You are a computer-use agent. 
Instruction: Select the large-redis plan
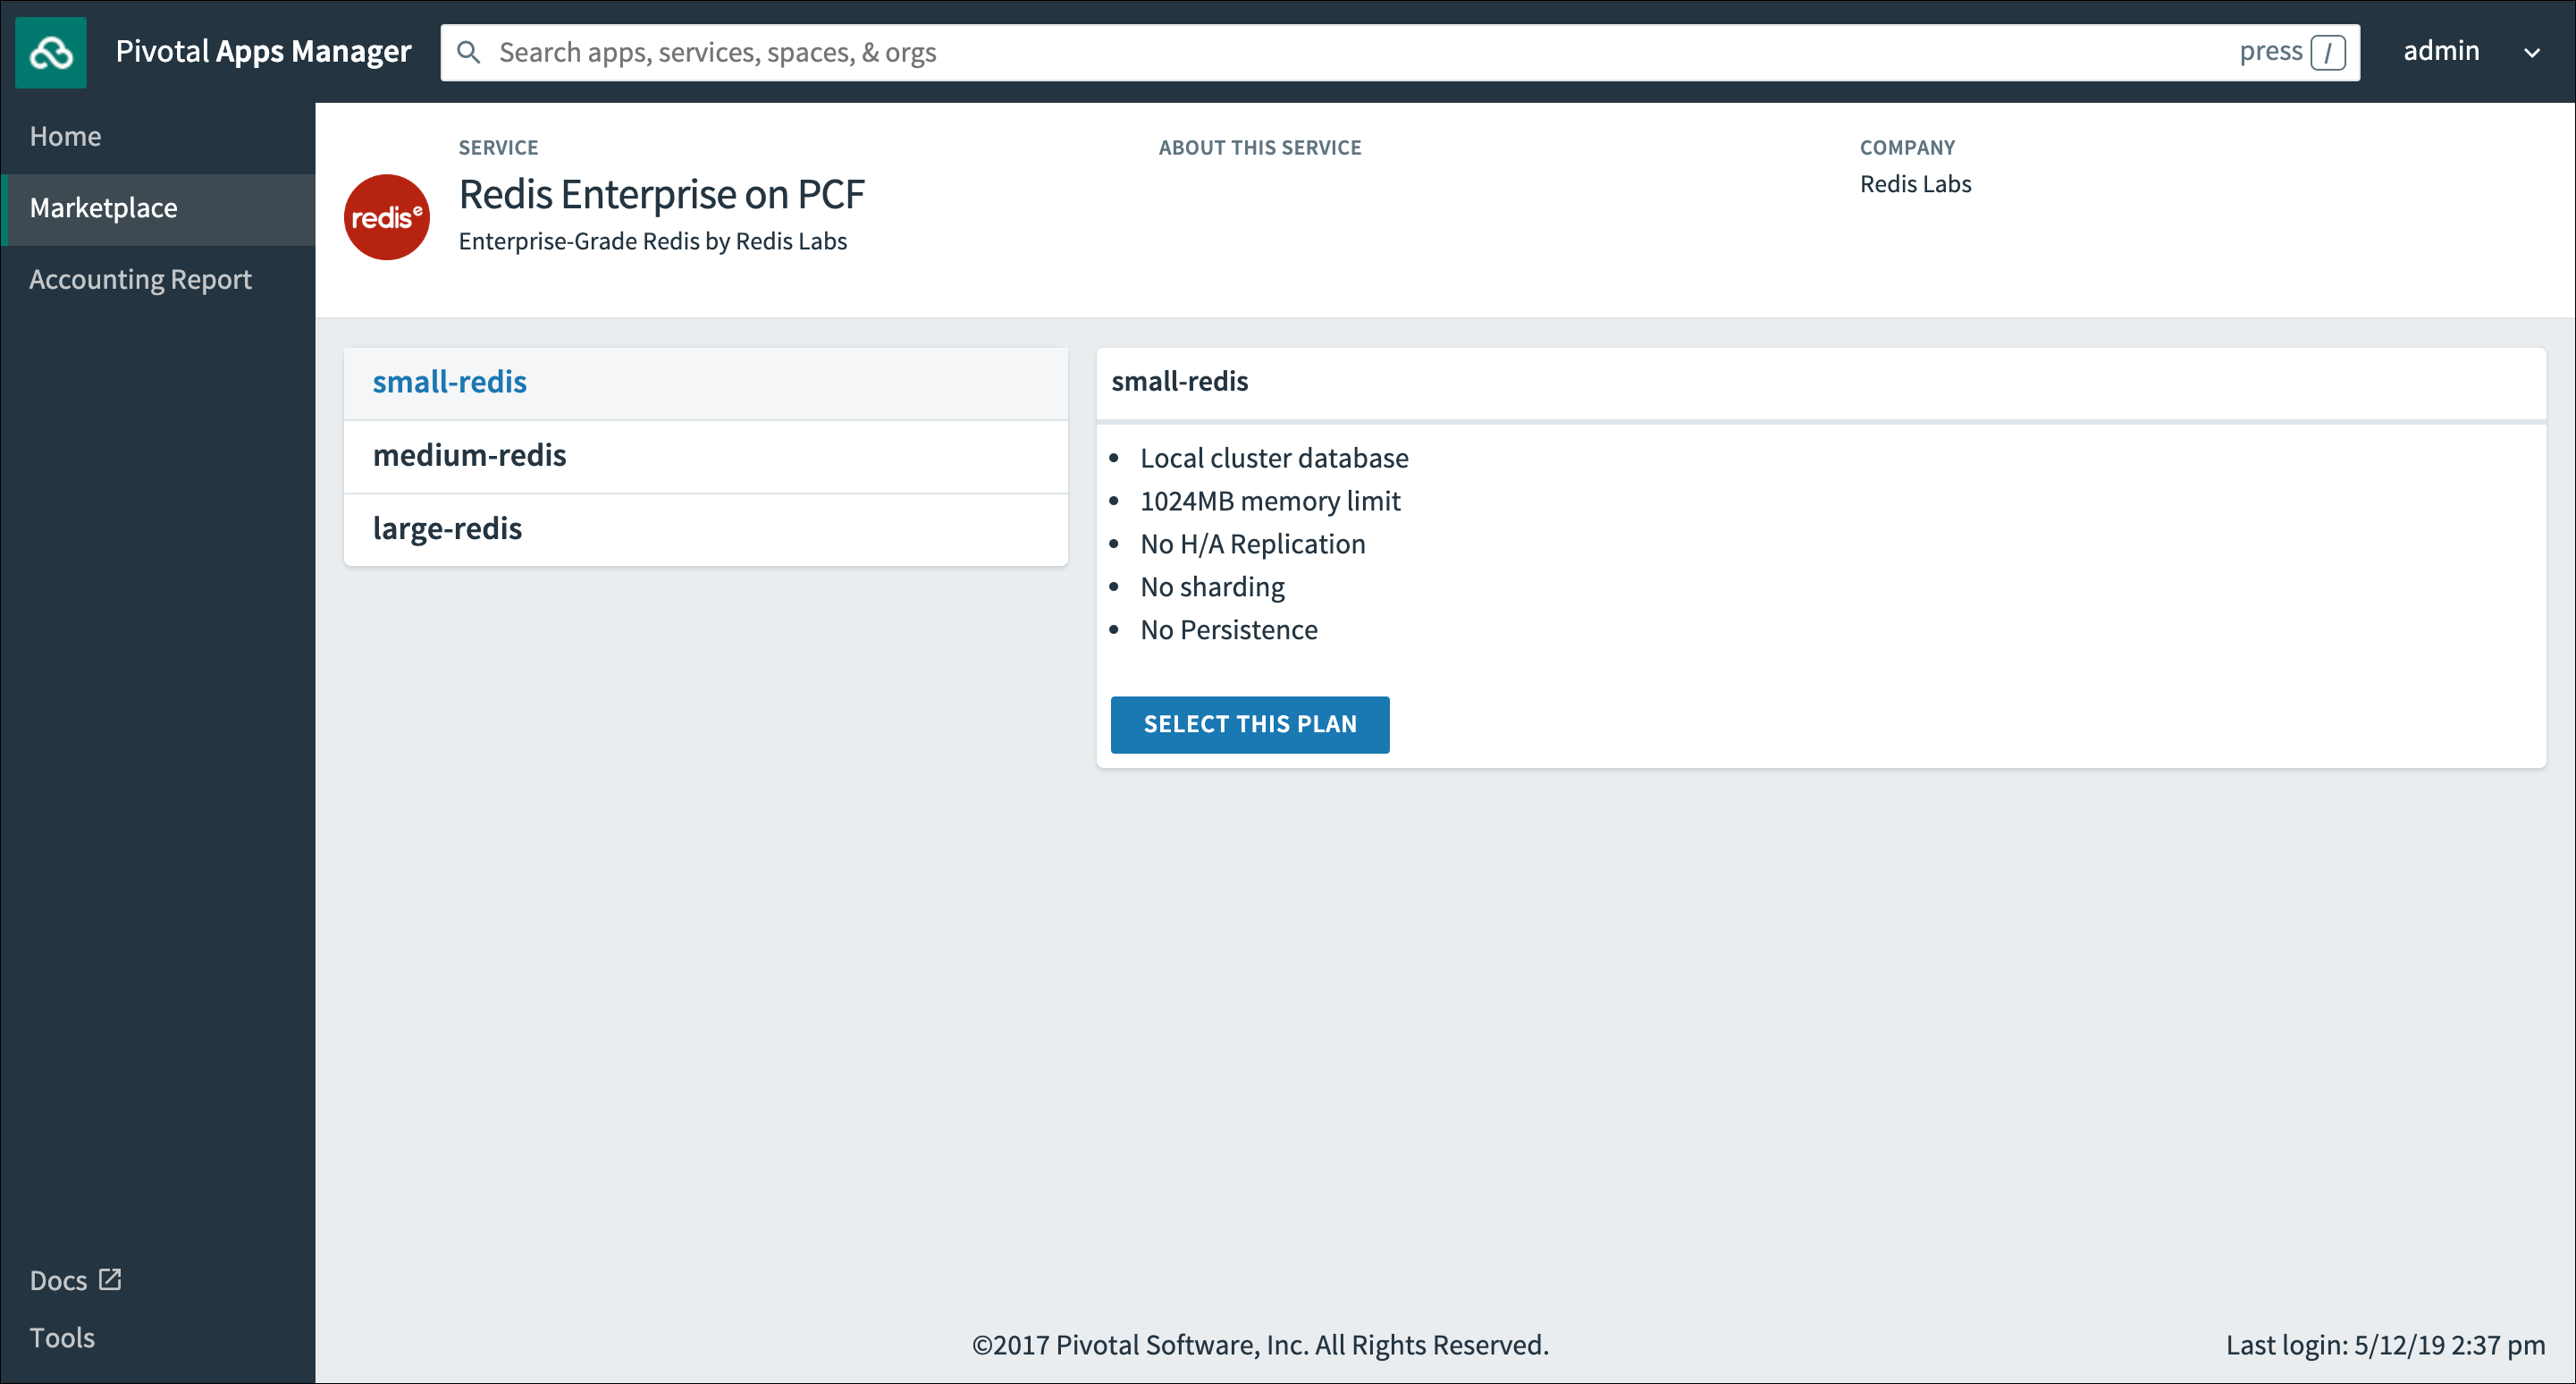[447, 528]
